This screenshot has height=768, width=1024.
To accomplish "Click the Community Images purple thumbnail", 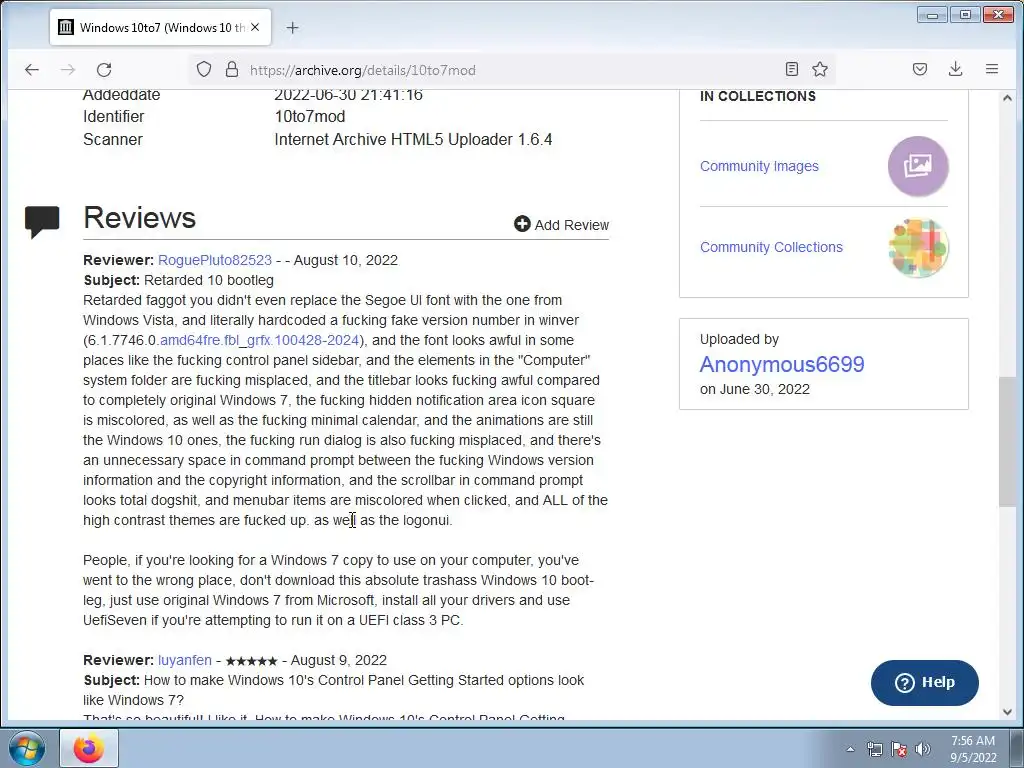I will (x=918, y=166).
